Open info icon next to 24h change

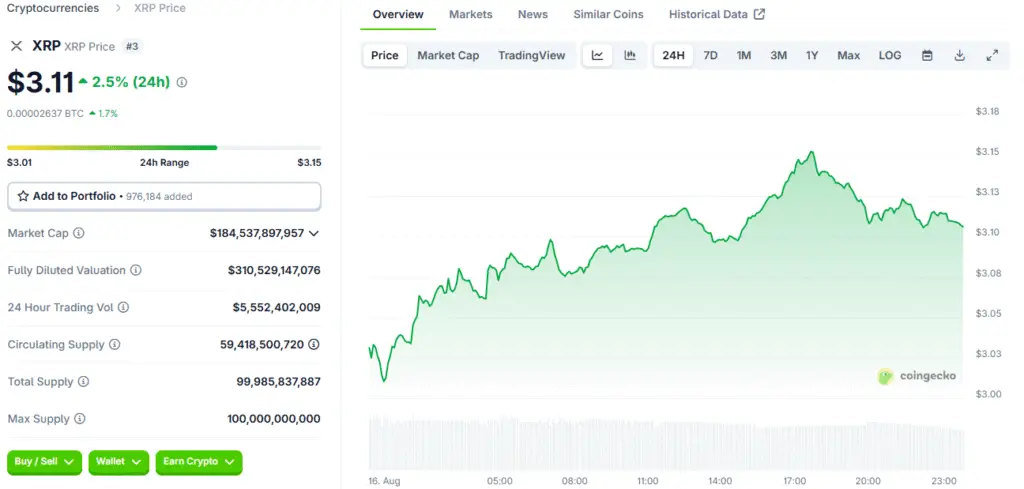tap(182, 82)
